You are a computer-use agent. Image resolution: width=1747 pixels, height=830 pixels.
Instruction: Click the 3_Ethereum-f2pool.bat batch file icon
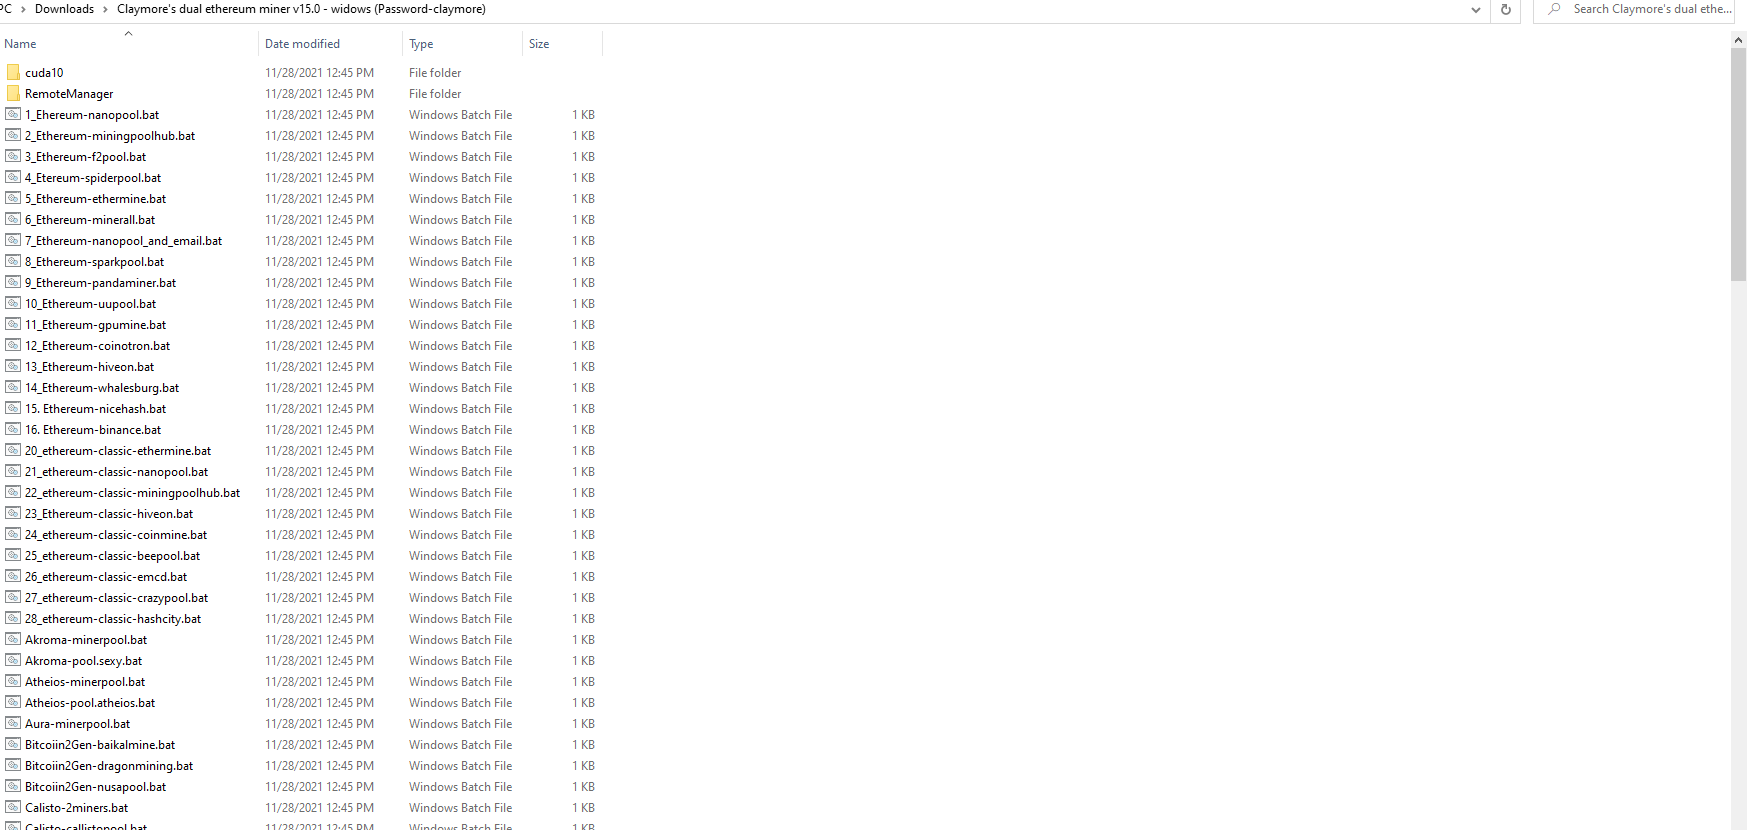[13, 156]
